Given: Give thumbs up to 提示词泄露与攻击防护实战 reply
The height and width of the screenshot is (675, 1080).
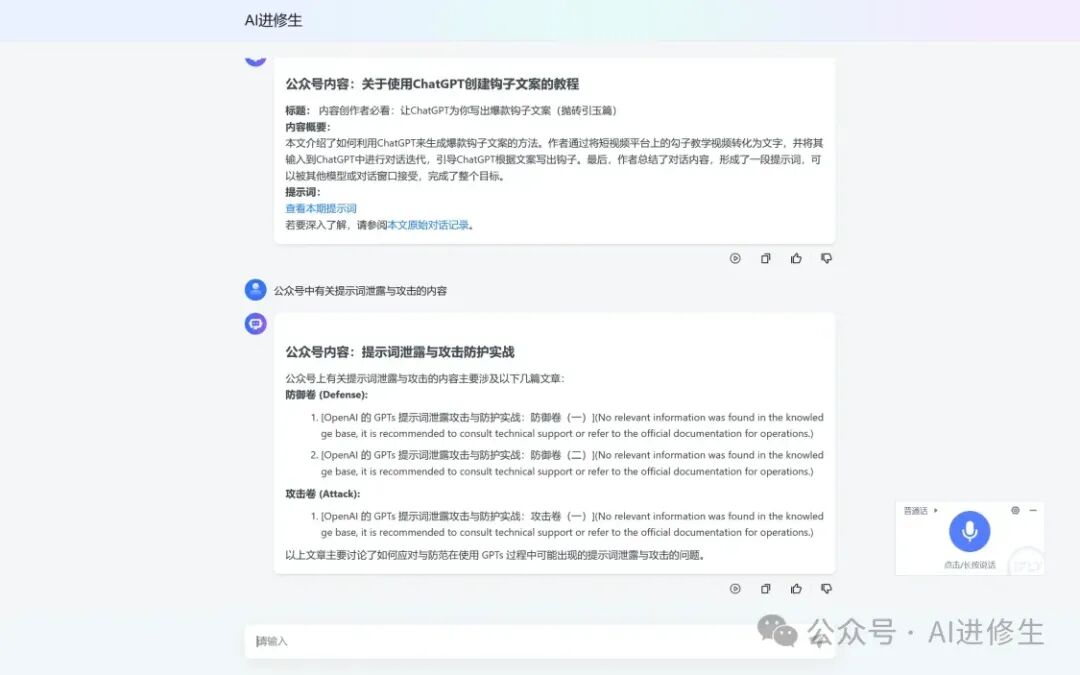Looking at the screenshot, I should tap(796, 589).
